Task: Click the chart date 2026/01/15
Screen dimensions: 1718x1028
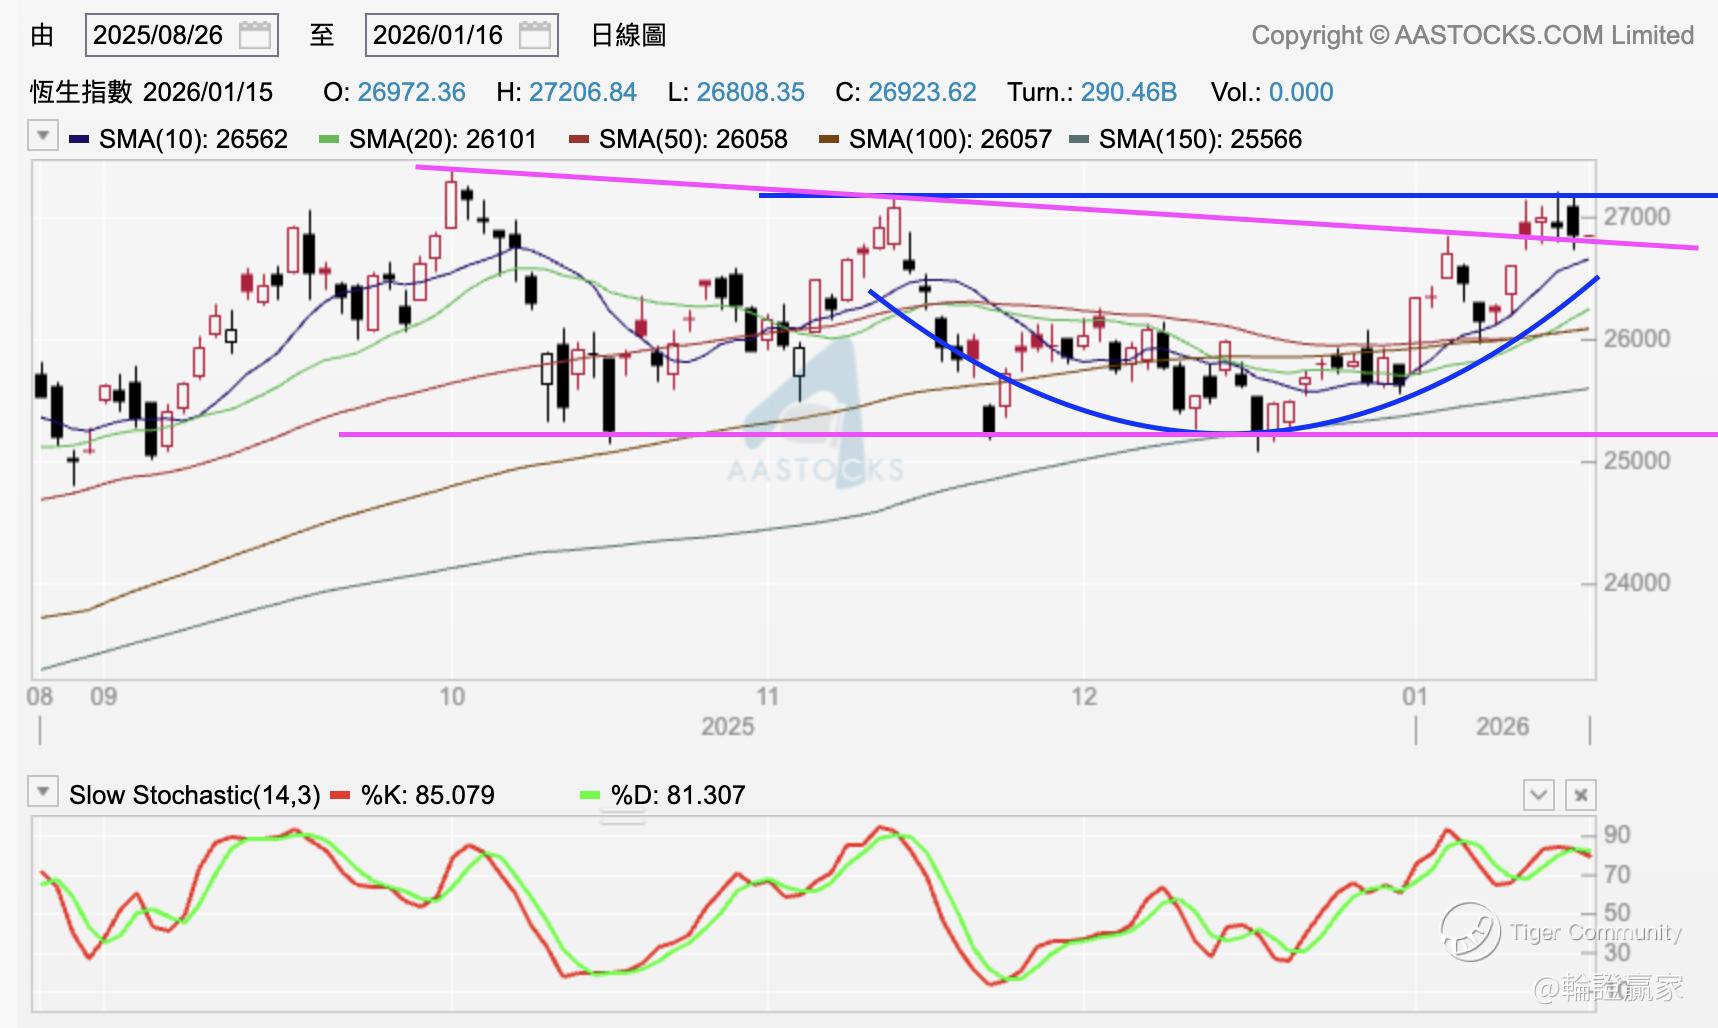Action: click(x=208, y=92)
